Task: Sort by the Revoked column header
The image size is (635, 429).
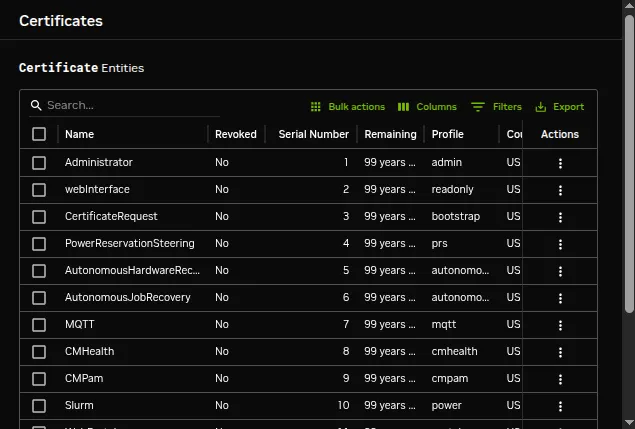Action: [x=236, y=134]
